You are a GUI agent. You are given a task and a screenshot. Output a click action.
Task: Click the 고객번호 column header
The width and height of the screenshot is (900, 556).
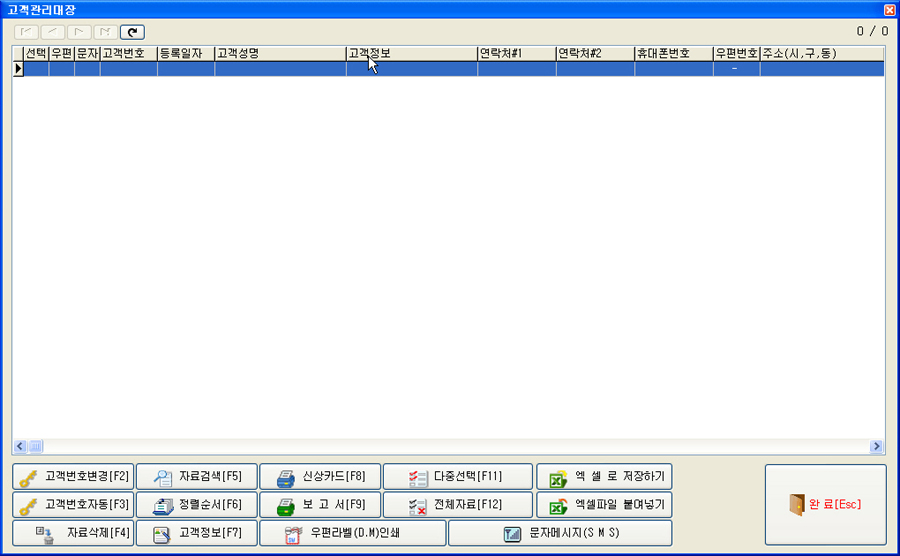click(x=129, y=53)
